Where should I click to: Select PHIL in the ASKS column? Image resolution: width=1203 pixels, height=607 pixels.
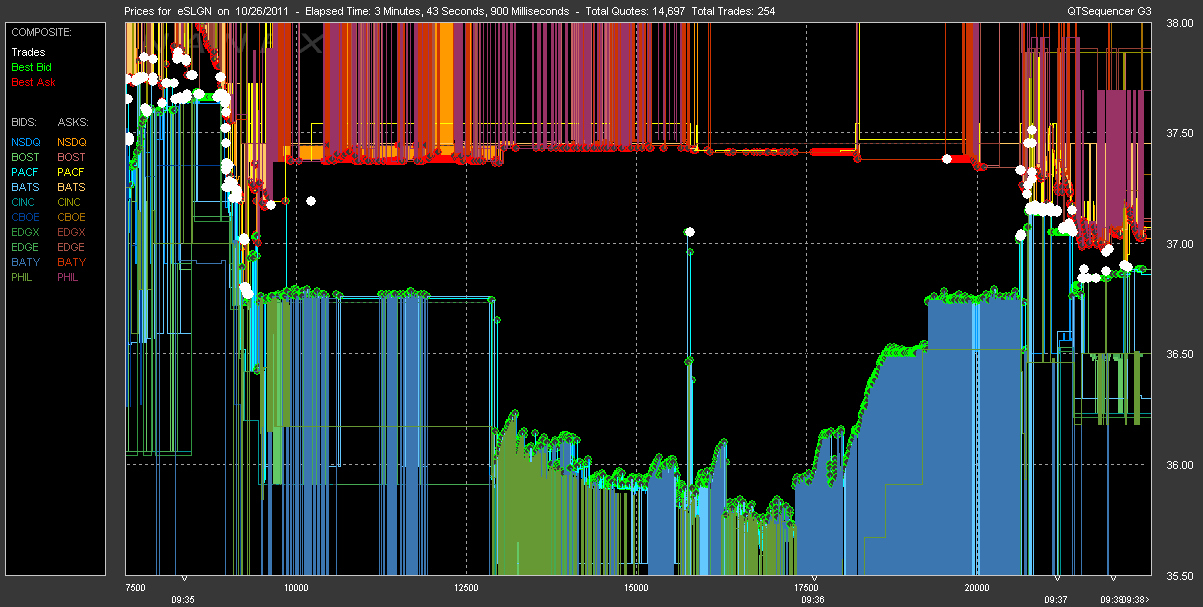tap(70, 277)
